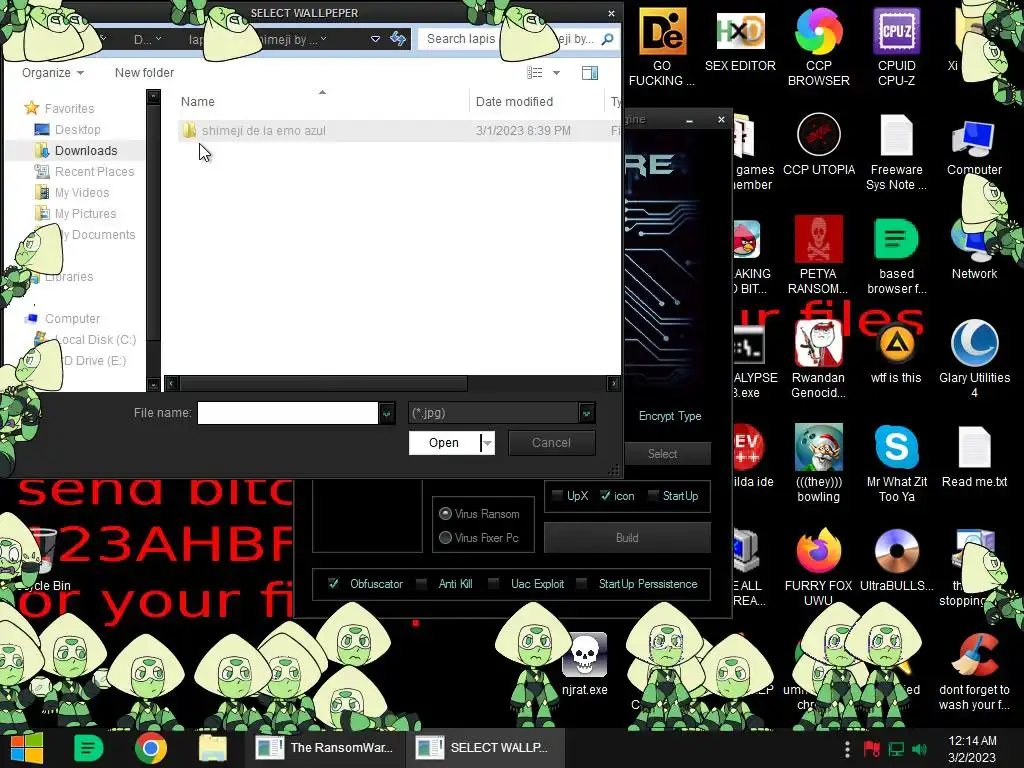The height and width of the screenshot is (768, 1024).
Task: Click Build in the ransomware window
Action: 627,537
